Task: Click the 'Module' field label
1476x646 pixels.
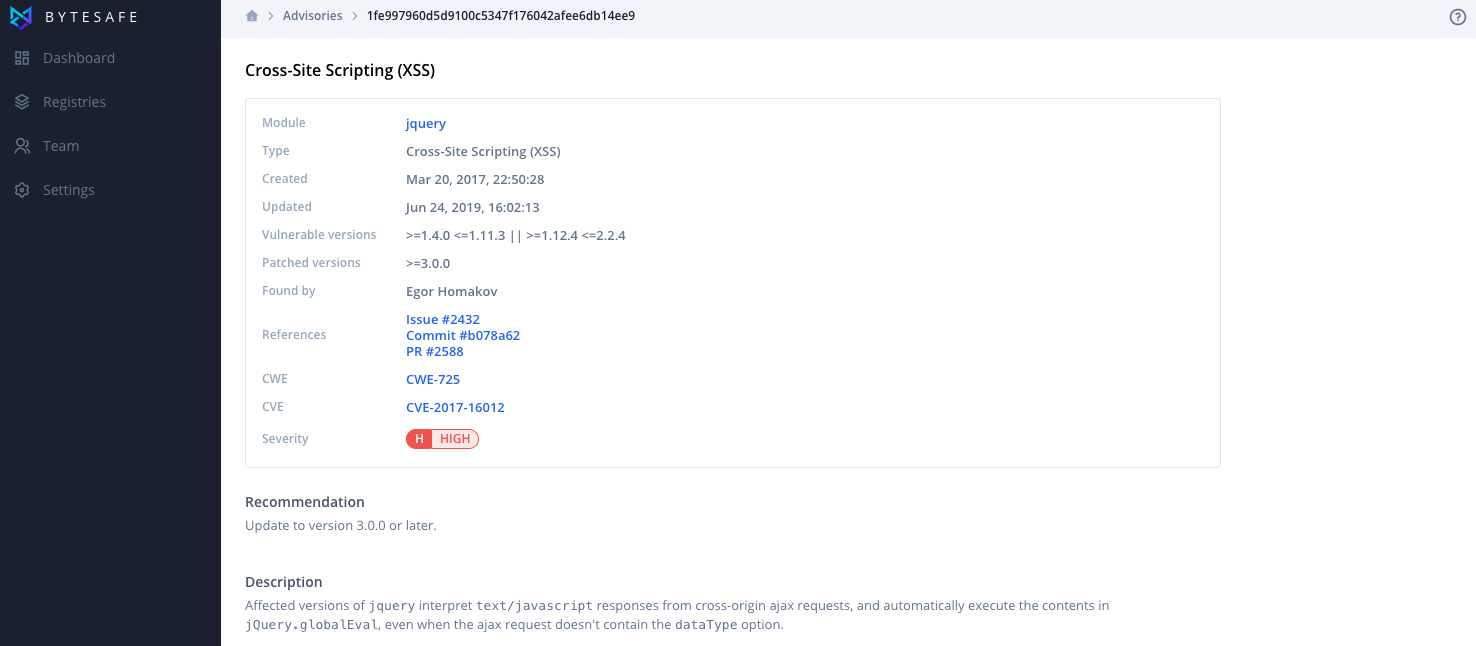Action: [284, 123]
